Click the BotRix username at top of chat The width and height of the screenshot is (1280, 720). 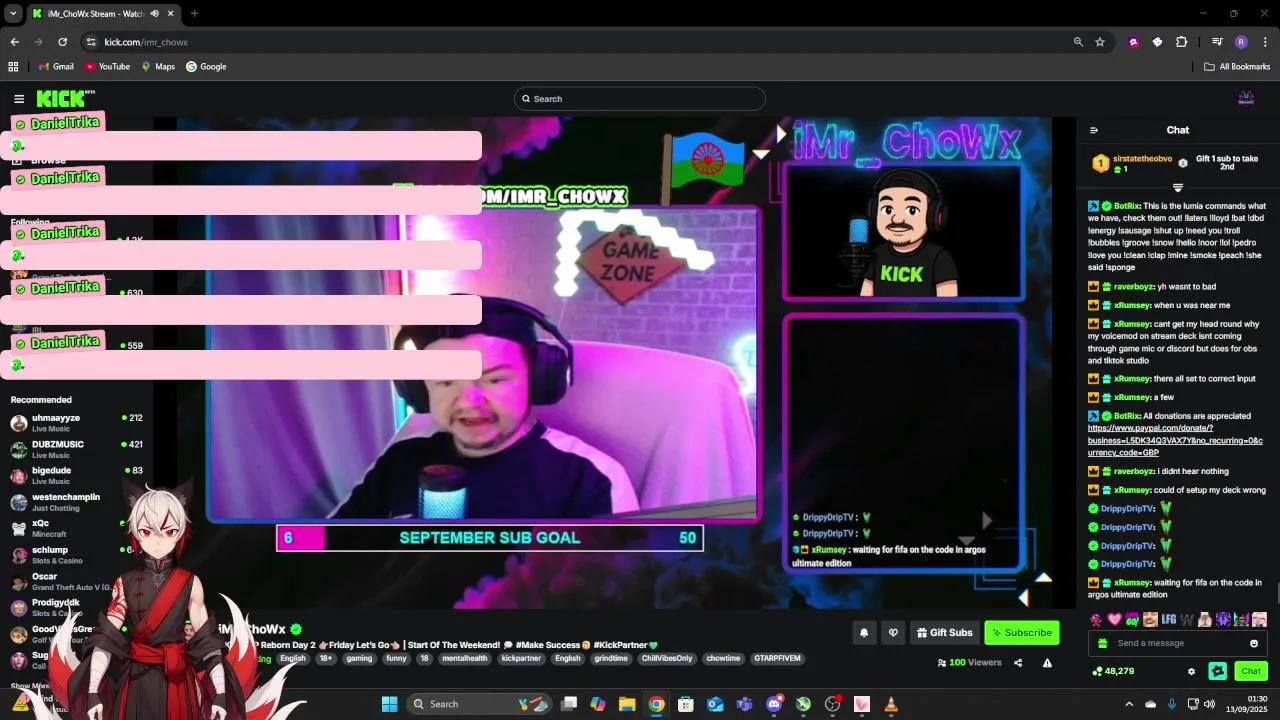click(x=1127, y=206)
